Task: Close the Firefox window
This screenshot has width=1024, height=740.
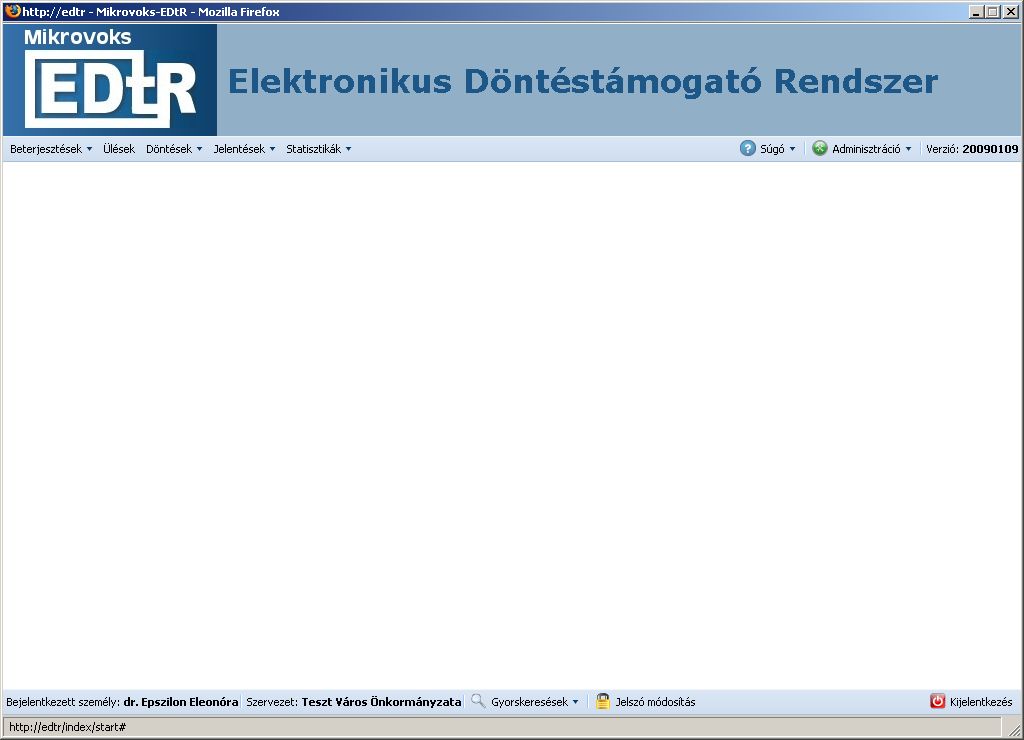Action: [1010, 12]
